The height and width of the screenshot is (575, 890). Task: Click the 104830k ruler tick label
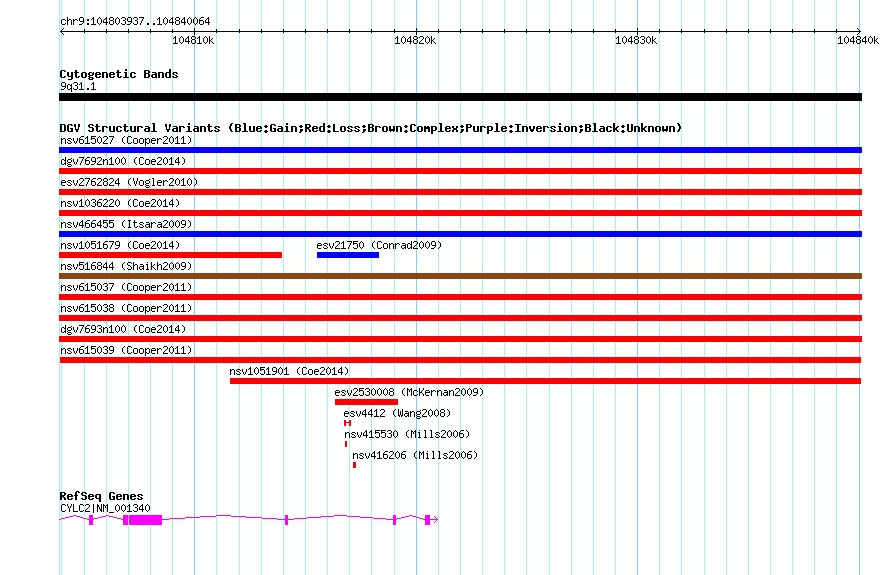point(636,40)
